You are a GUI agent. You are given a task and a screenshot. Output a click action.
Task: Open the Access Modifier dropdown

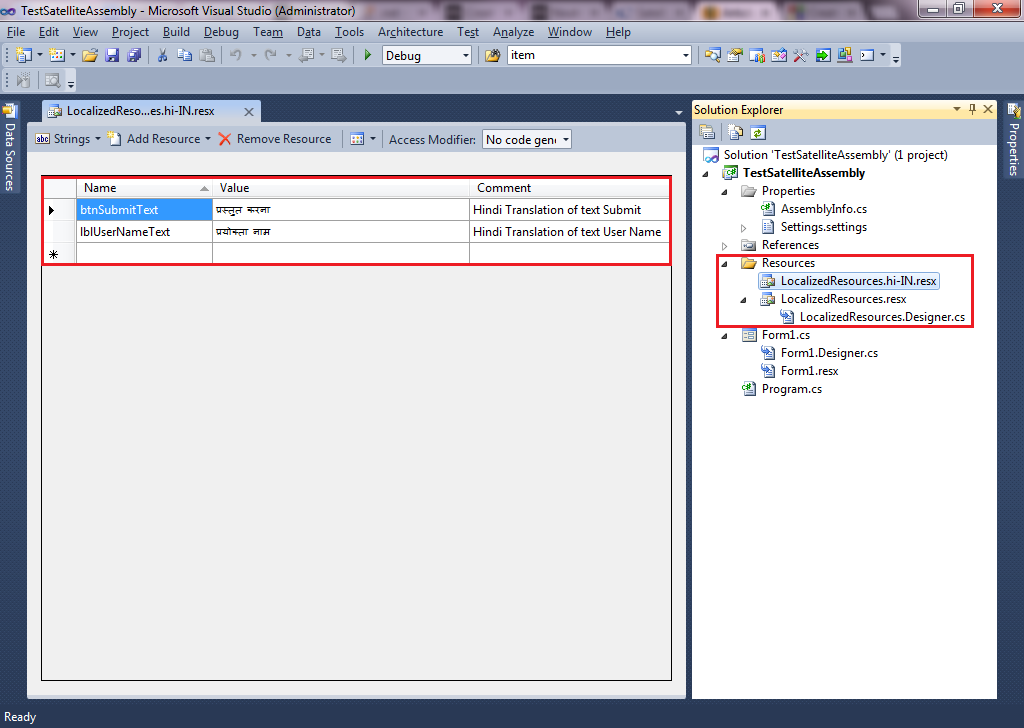566,140
